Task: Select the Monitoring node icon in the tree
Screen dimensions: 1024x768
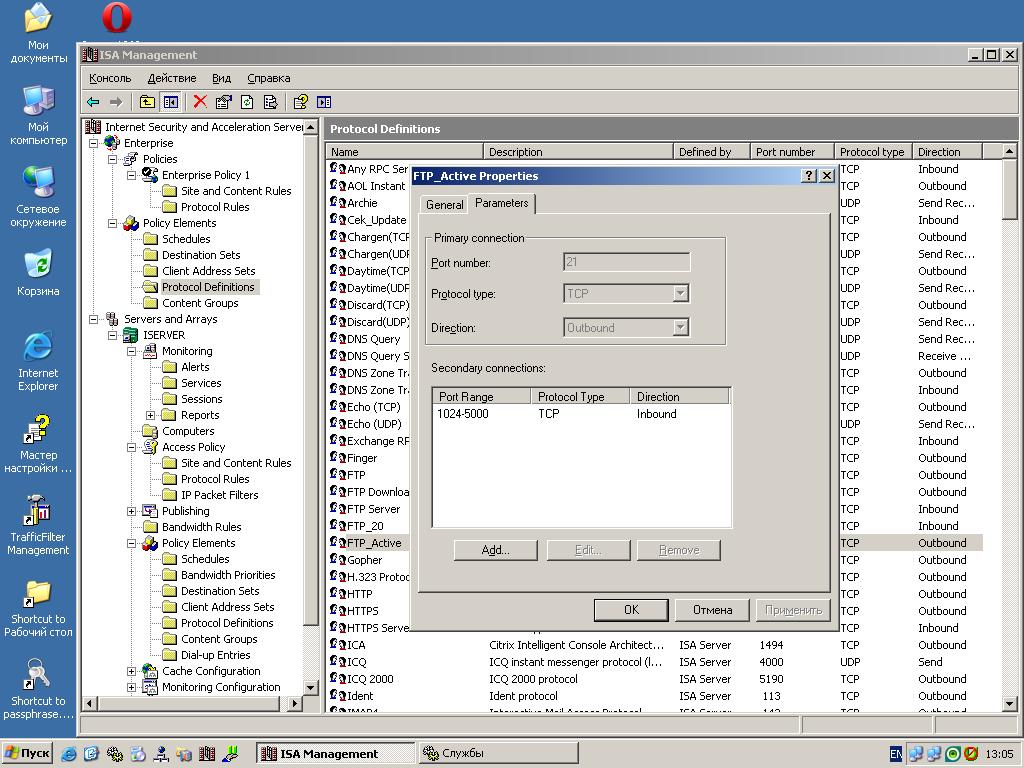Action: 150,351
